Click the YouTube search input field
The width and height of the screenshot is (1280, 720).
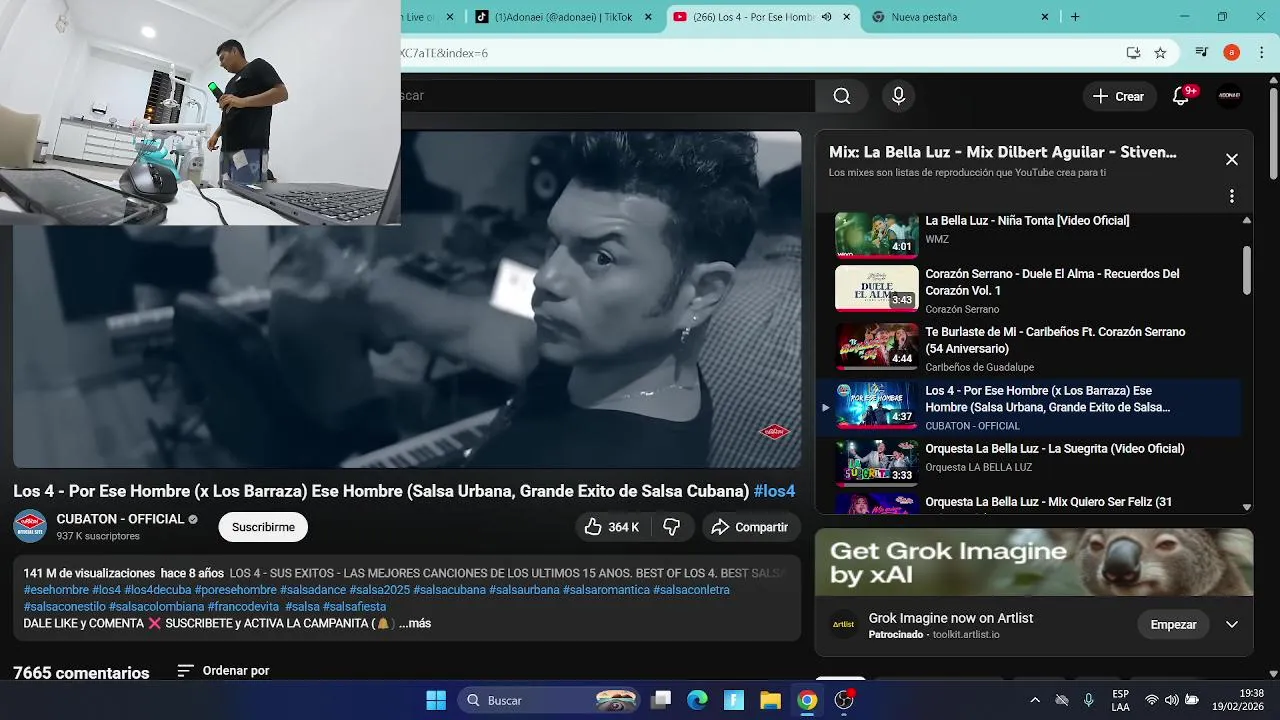tap(608, 96)
